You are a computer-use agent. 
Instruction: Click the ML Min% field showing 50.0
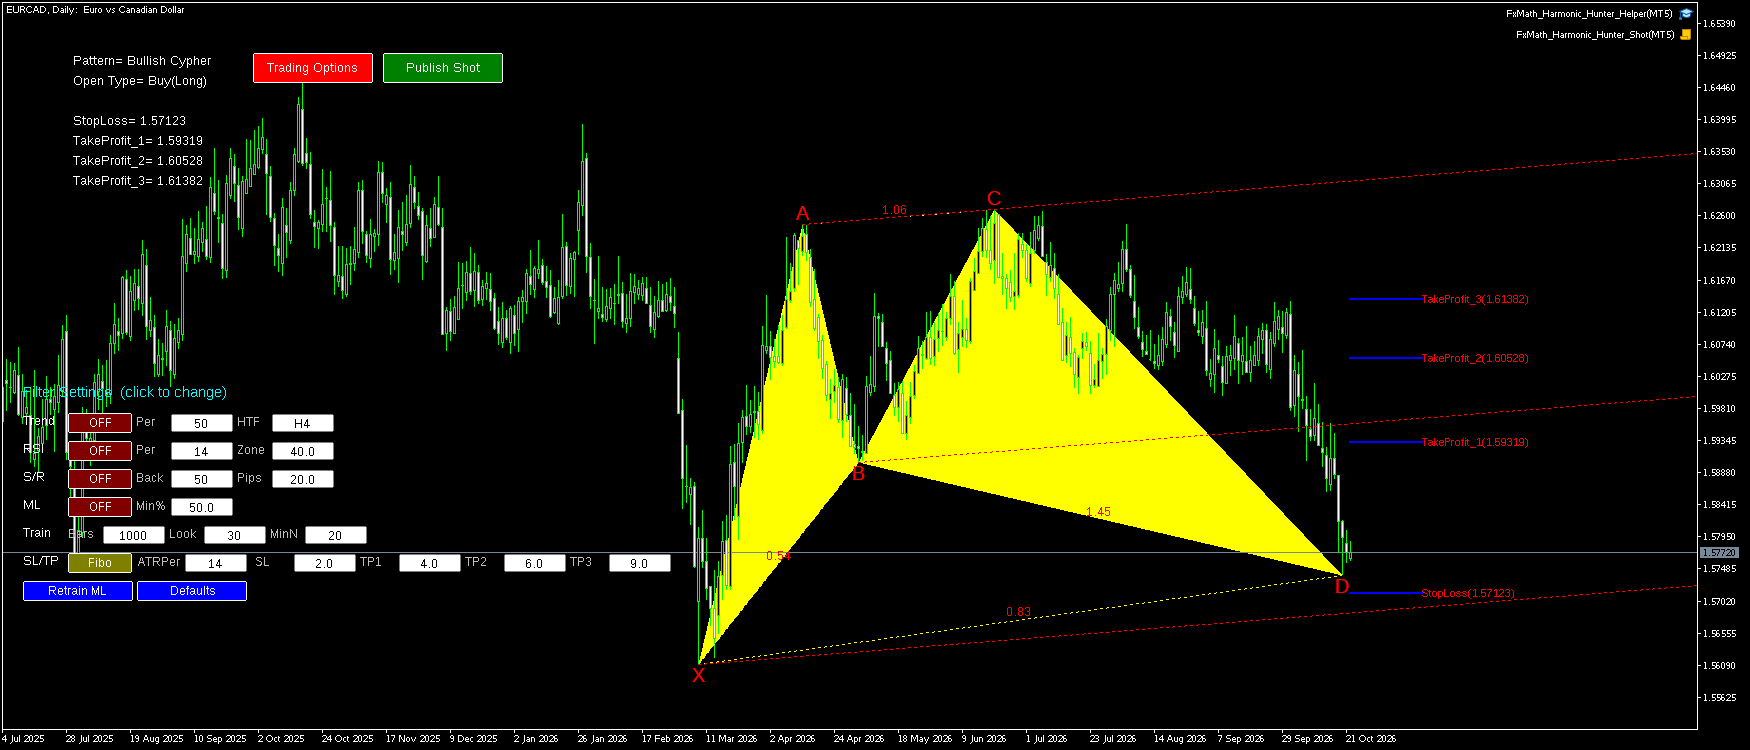(202, 507)
